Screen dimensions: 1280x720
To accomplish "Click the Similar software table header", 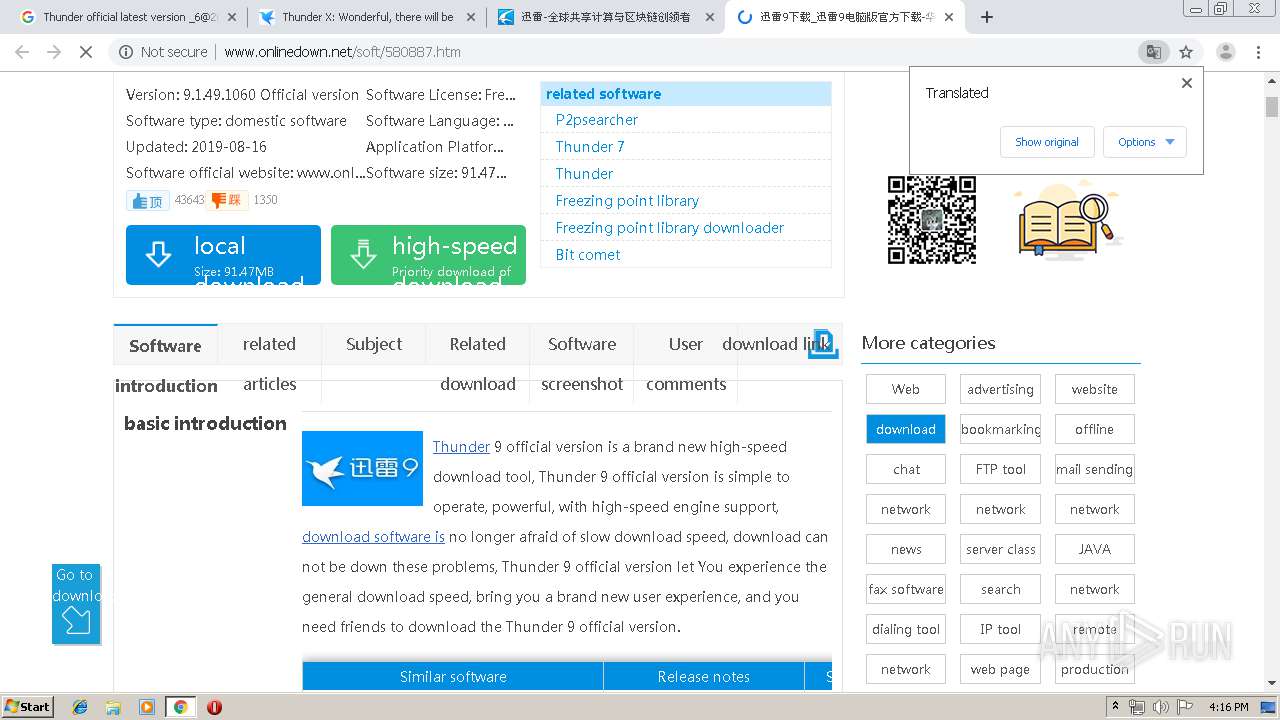I will (x=453, y=677).
